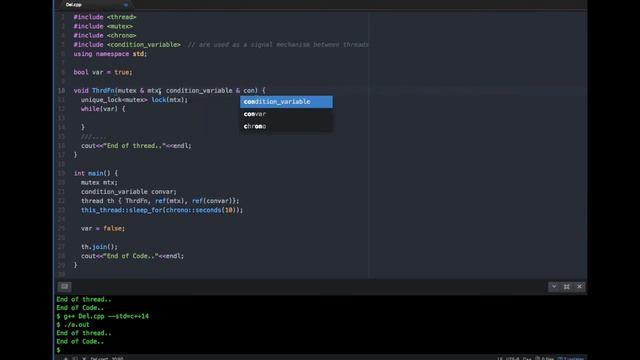Image resolution: width=640 pixels, height=360 pixels.
Task: Click the this_thread::sleep_for call
Action: click(162, 210)
